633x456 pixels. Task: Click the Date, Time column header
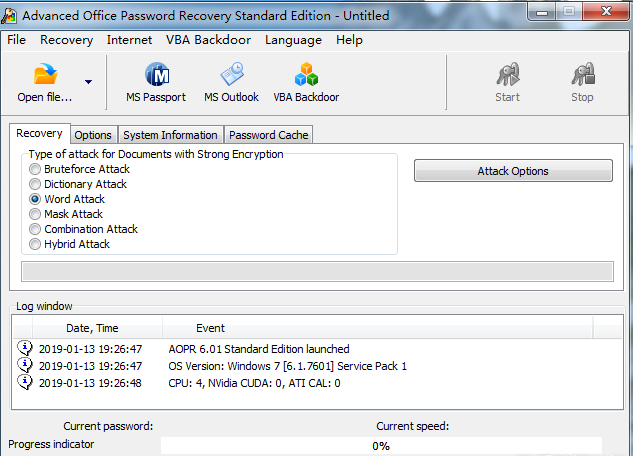point(92,328)
